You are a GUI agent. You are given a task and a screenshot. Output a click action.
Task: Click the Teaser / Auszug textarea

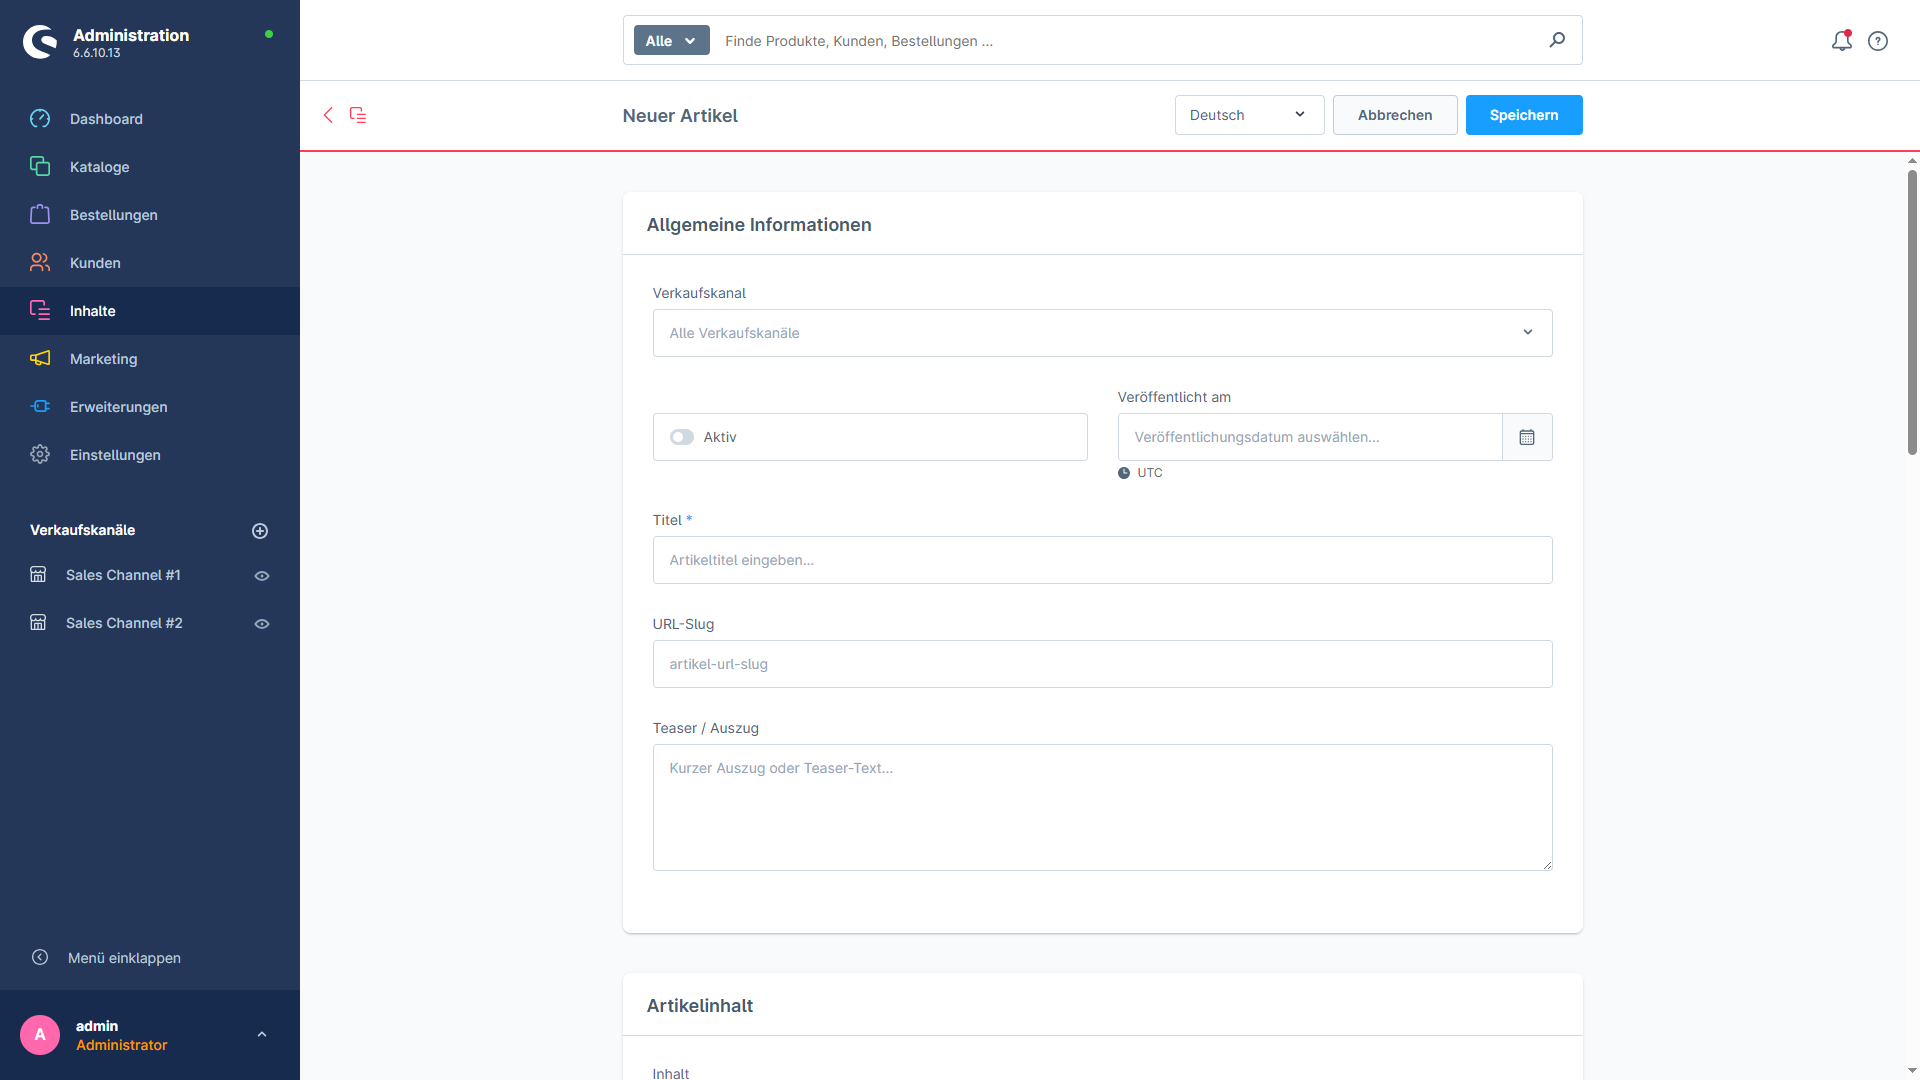[x=1102, y=807]
